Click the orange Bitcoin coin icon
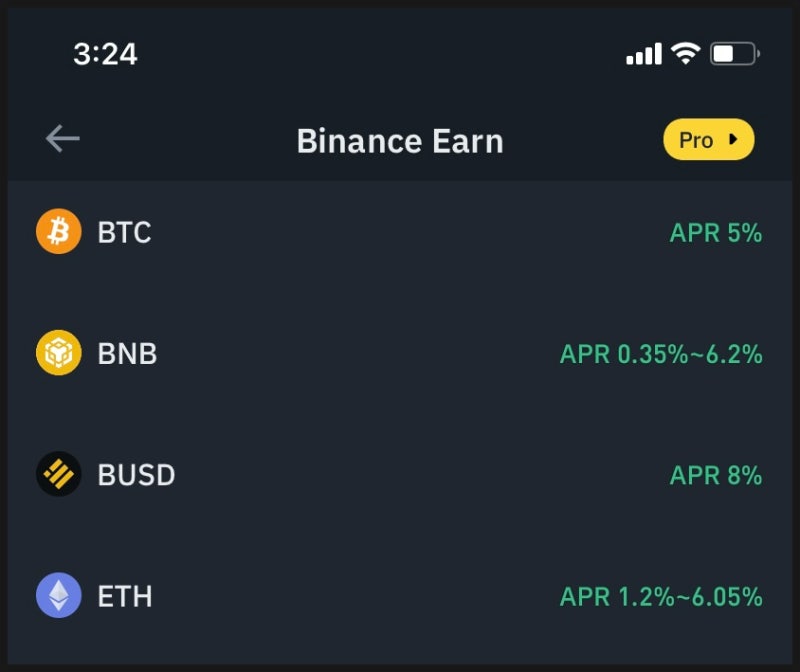The width and height of the screenshot is (800, 672). 59,231
